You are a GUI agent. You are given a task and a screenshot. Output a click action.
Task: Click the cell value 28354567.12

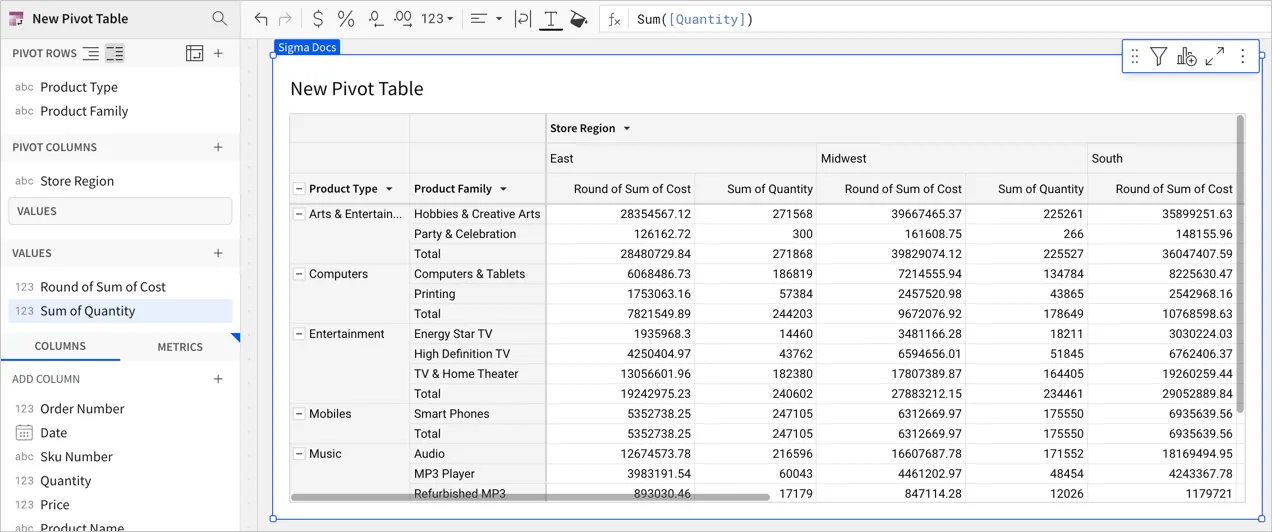pyautogui.click(x=620, y=214)
